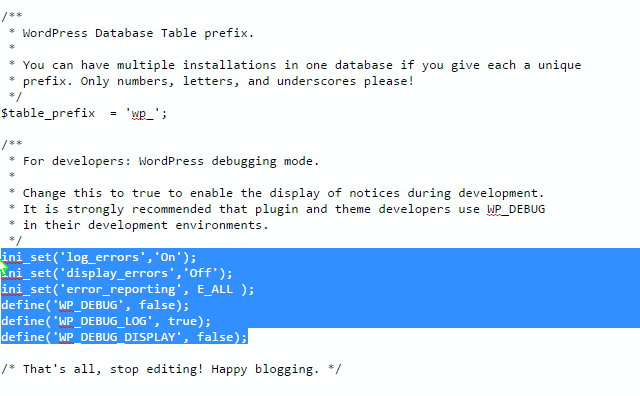This screenshot has height=396, width=640.
Task: Click ini_set log_errors line
Action: 99,257
